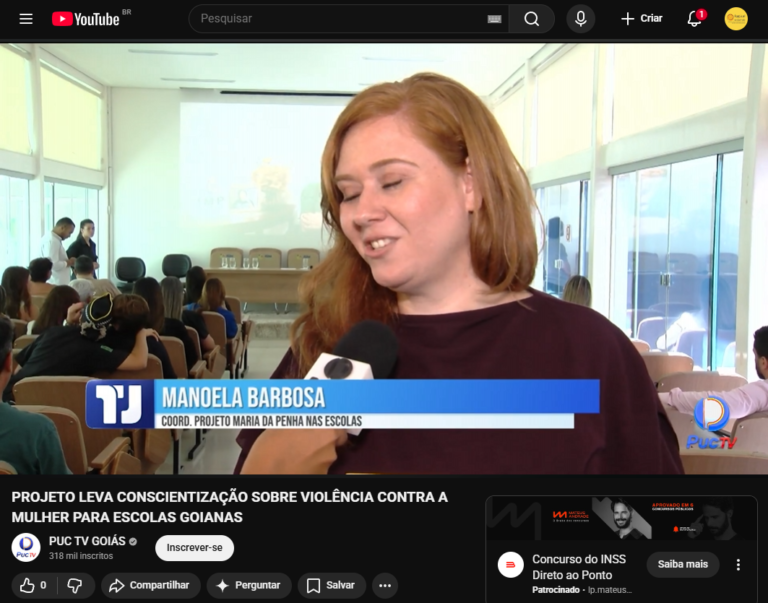The image size is (768, 603).
Task: Open the on-screen keyboard in search bar
Action: [x=494, y=19]
